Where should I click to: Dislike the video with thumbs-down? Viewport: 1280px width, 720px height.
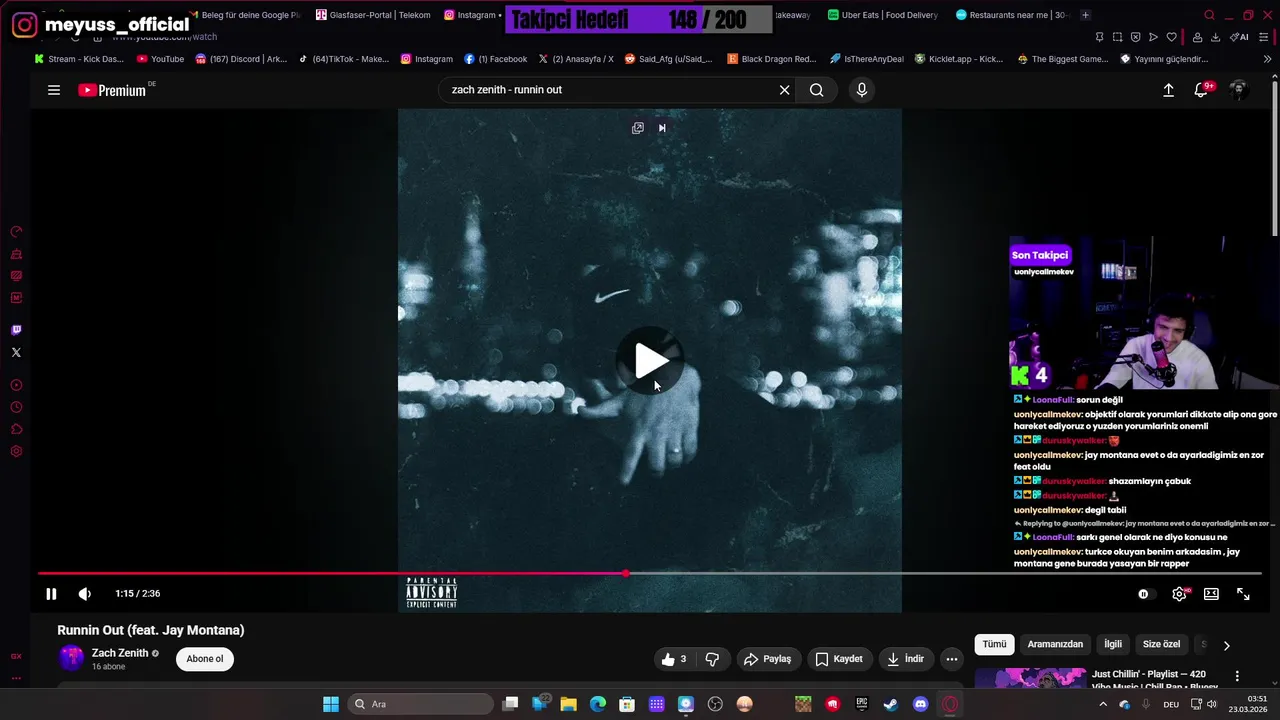[x=712, y=659]
